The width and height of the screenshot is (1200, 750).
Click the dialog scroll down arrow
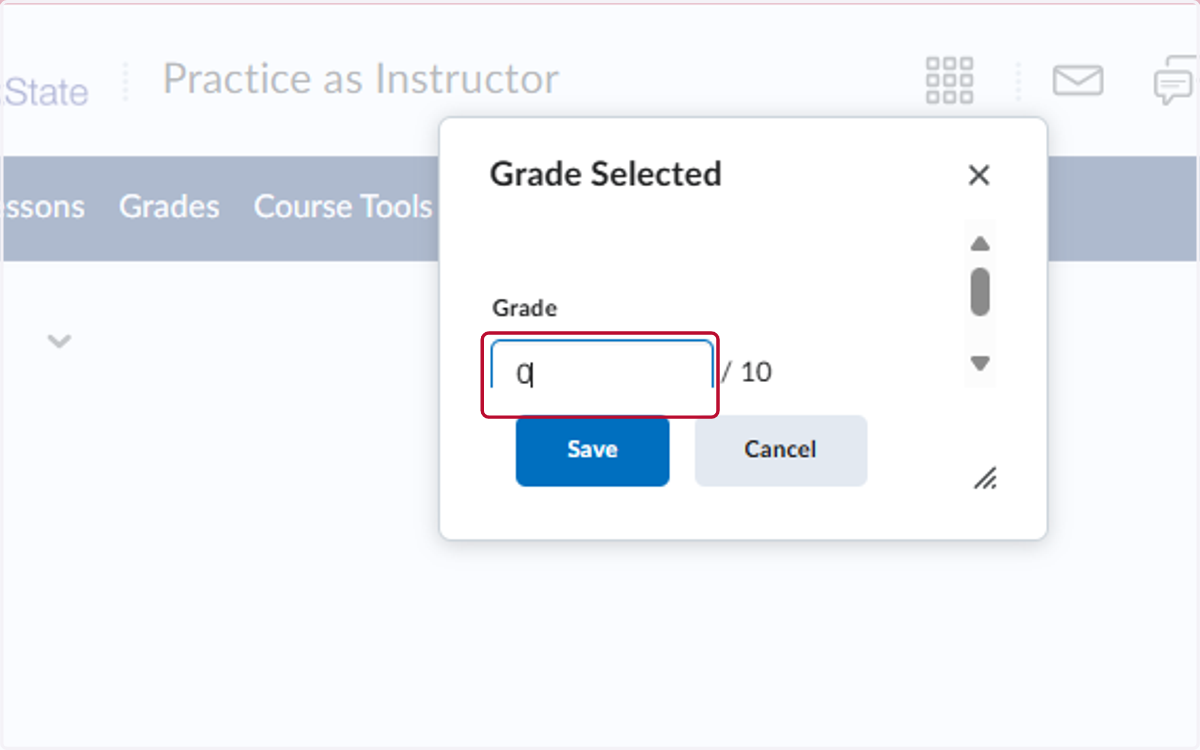click(981, 364)
